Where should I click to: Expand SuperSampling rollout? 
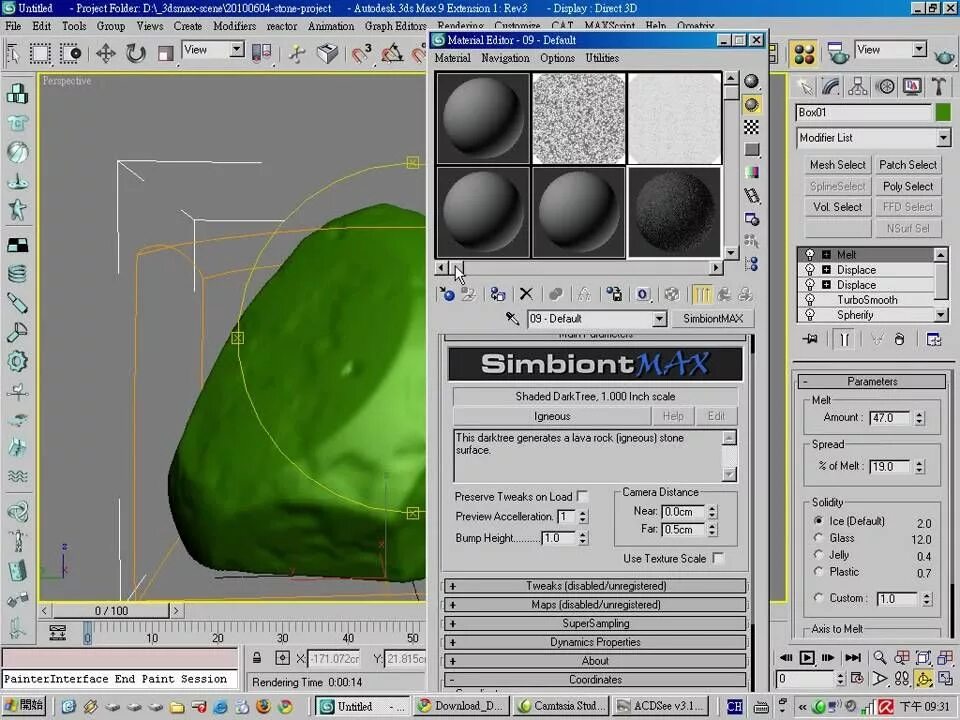595,623
